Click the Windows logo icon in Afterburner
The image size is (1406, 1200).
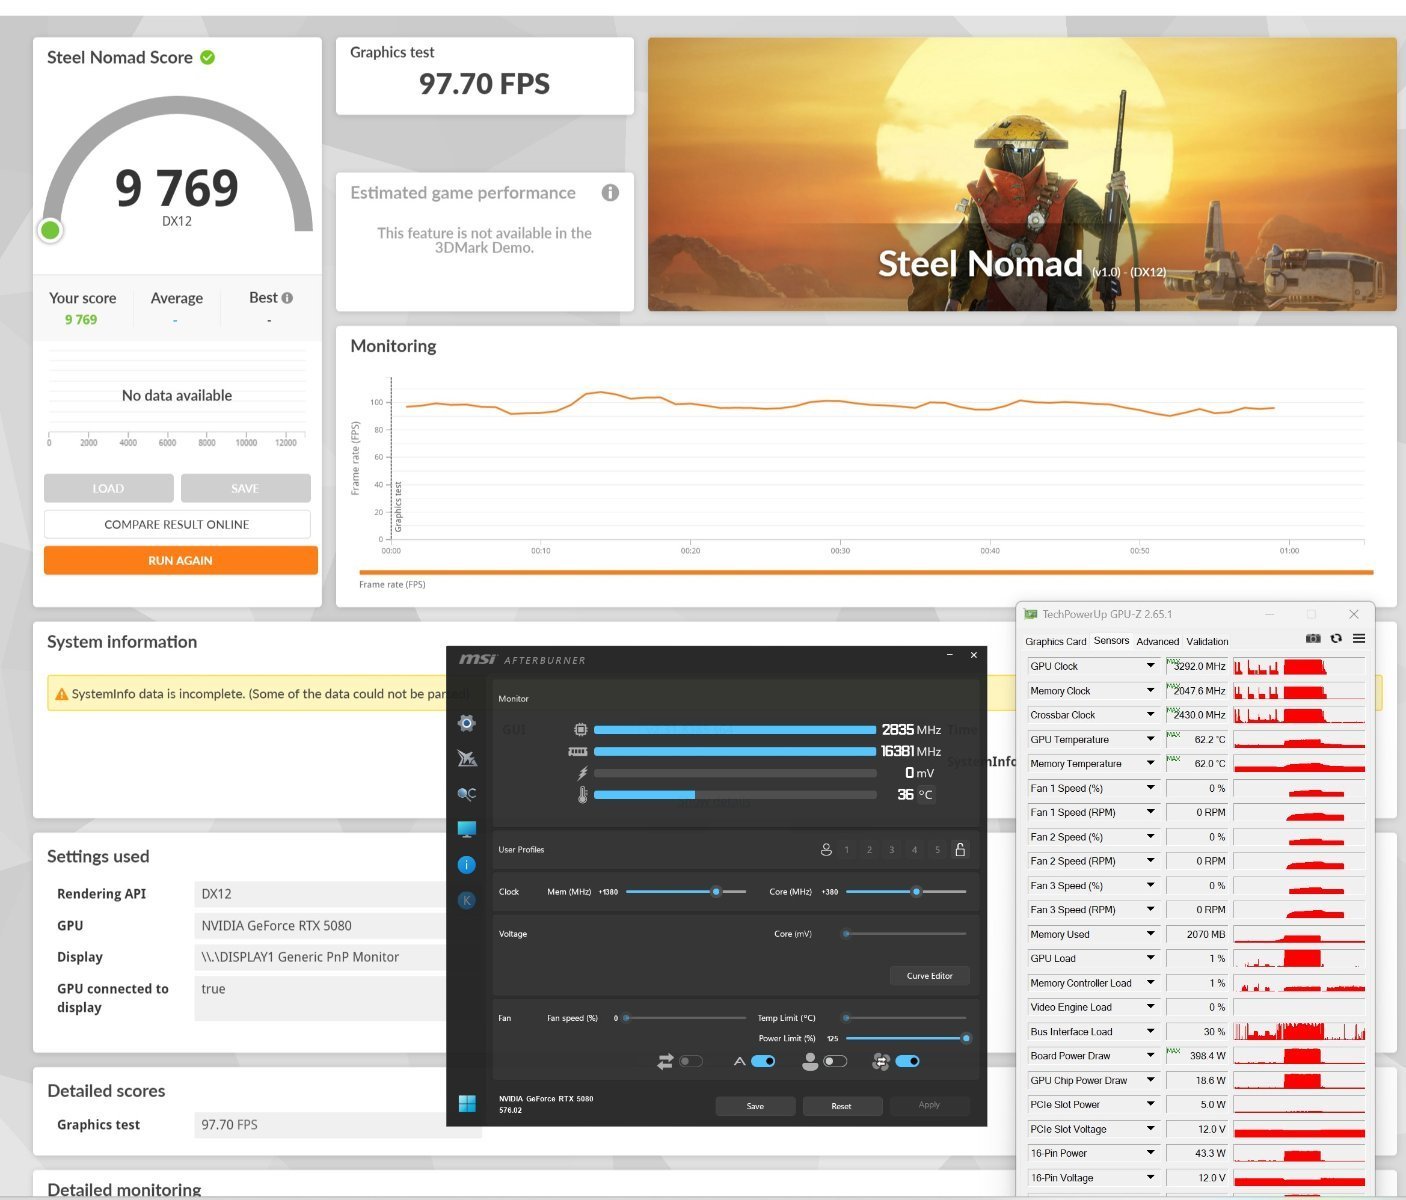click(x=467, y=1103)
